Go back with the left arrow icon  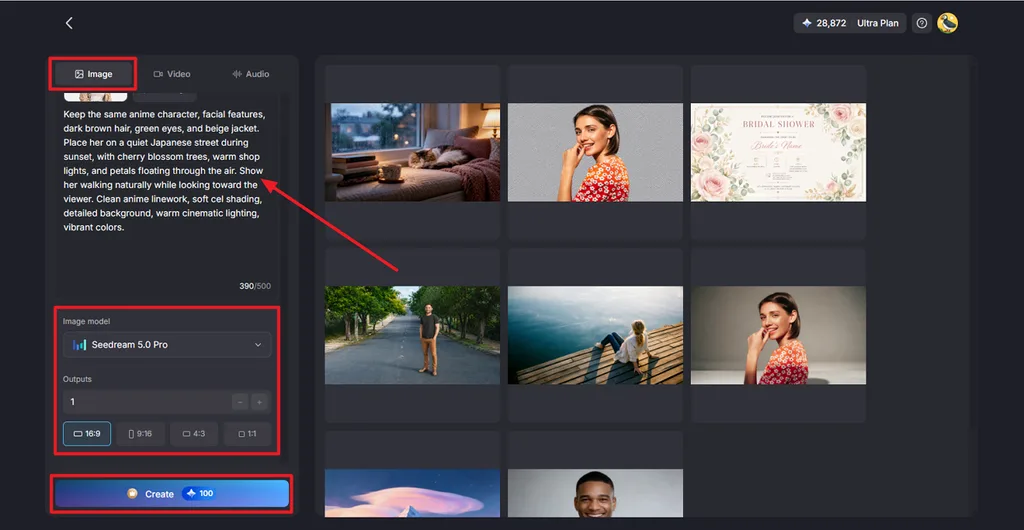pyautogui.click(x=69, y=23)
